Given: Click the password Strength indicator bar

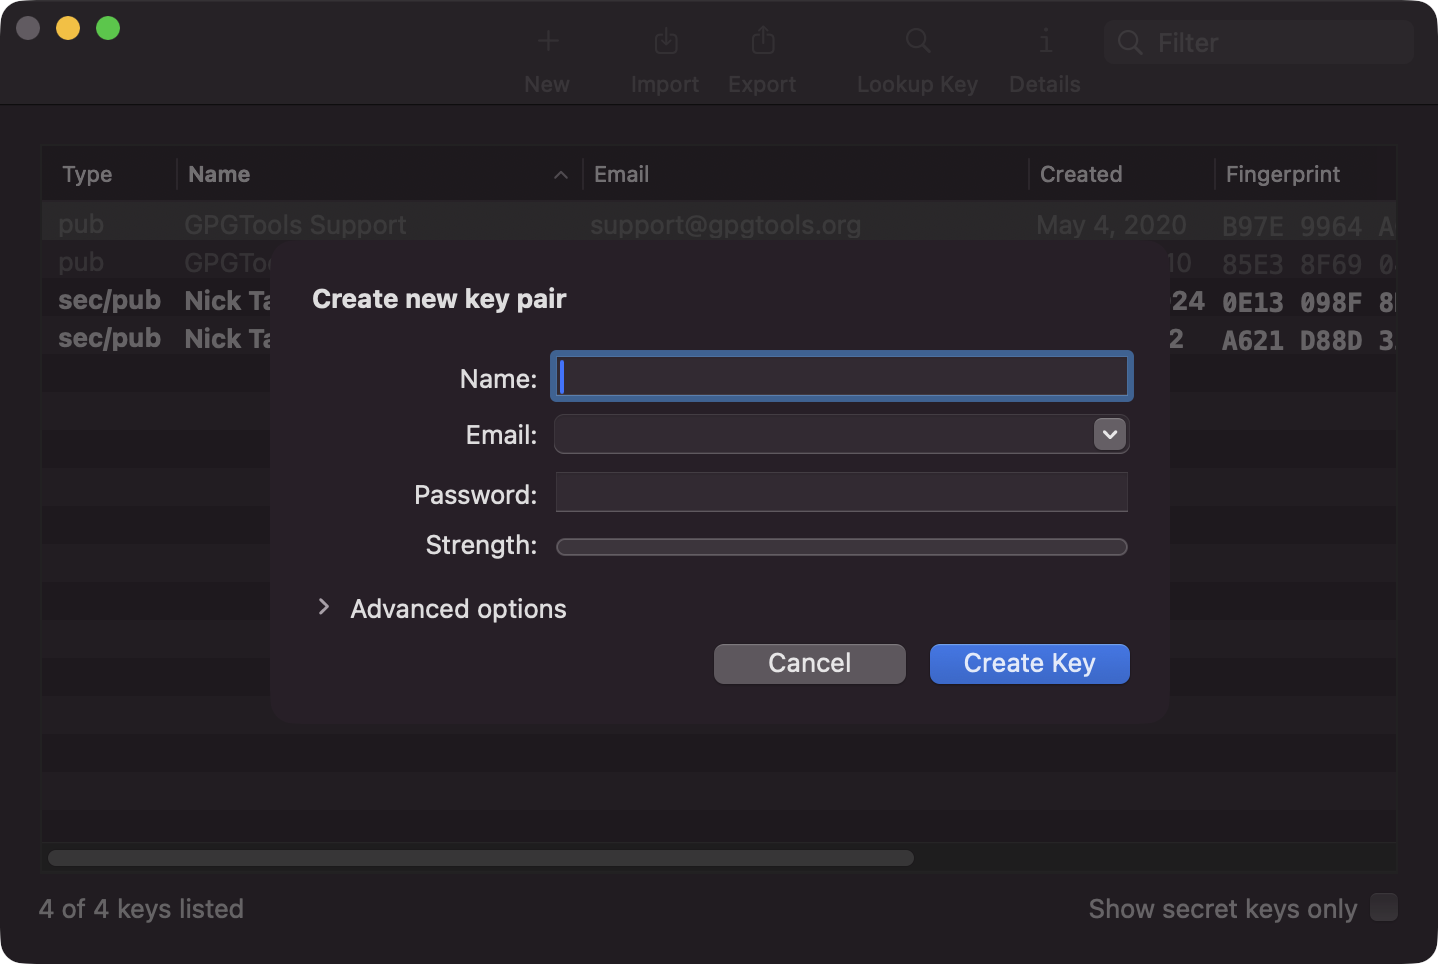Looking at the screenshot, I should (x=841, y=547).
